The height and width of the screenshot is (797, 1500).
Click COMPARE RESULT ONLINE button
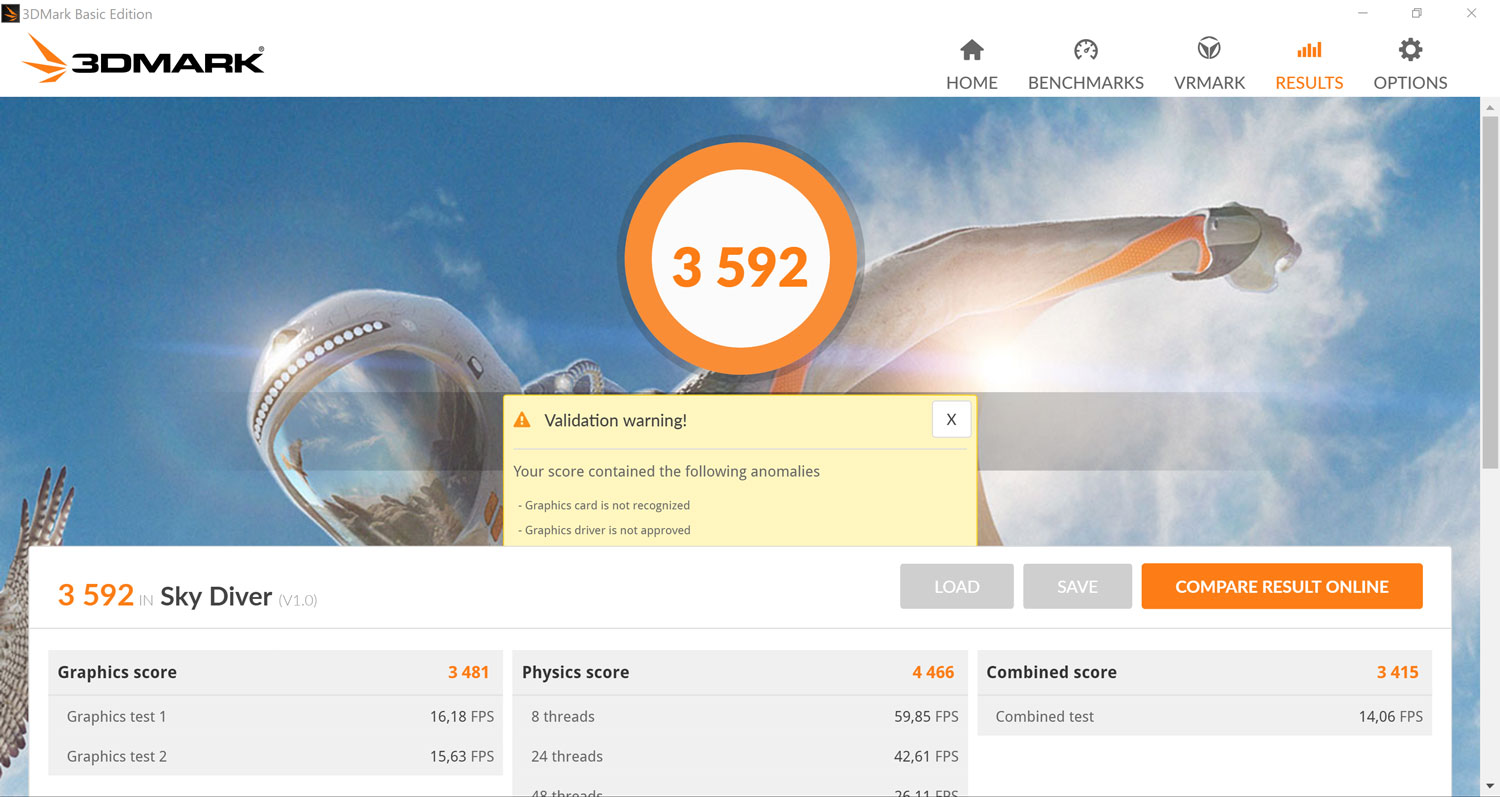1282,587
